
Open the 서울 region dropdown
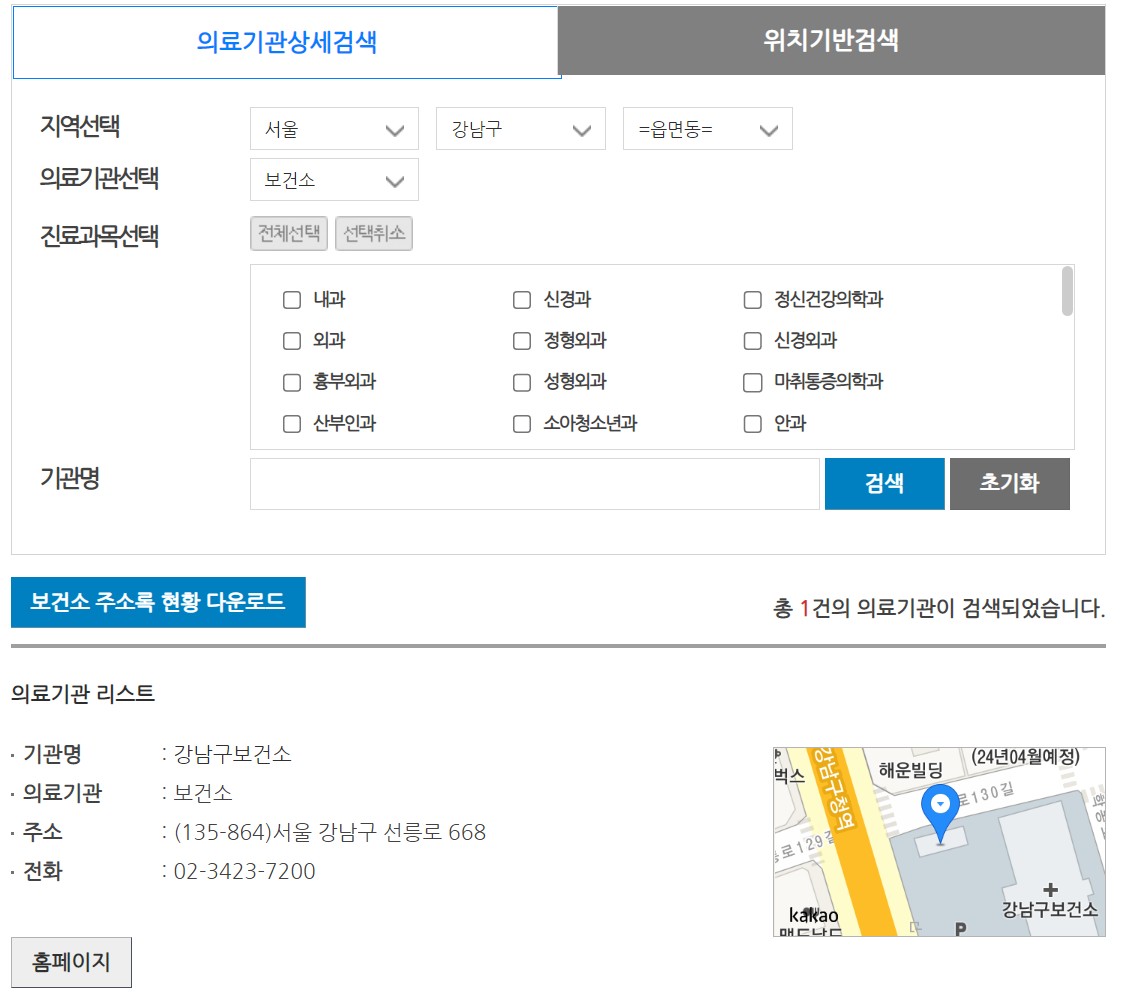334,128
